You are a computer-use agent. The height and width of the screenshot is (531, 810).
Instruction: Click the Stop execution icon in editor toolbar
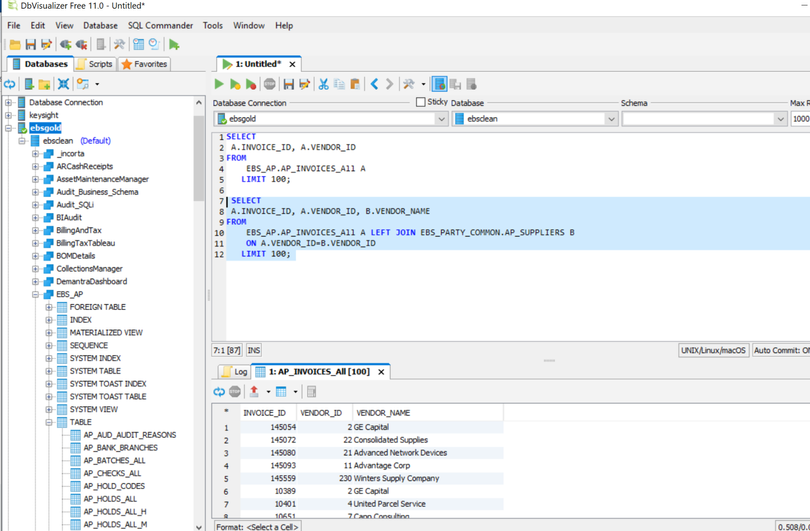click(x=270, y=85)
